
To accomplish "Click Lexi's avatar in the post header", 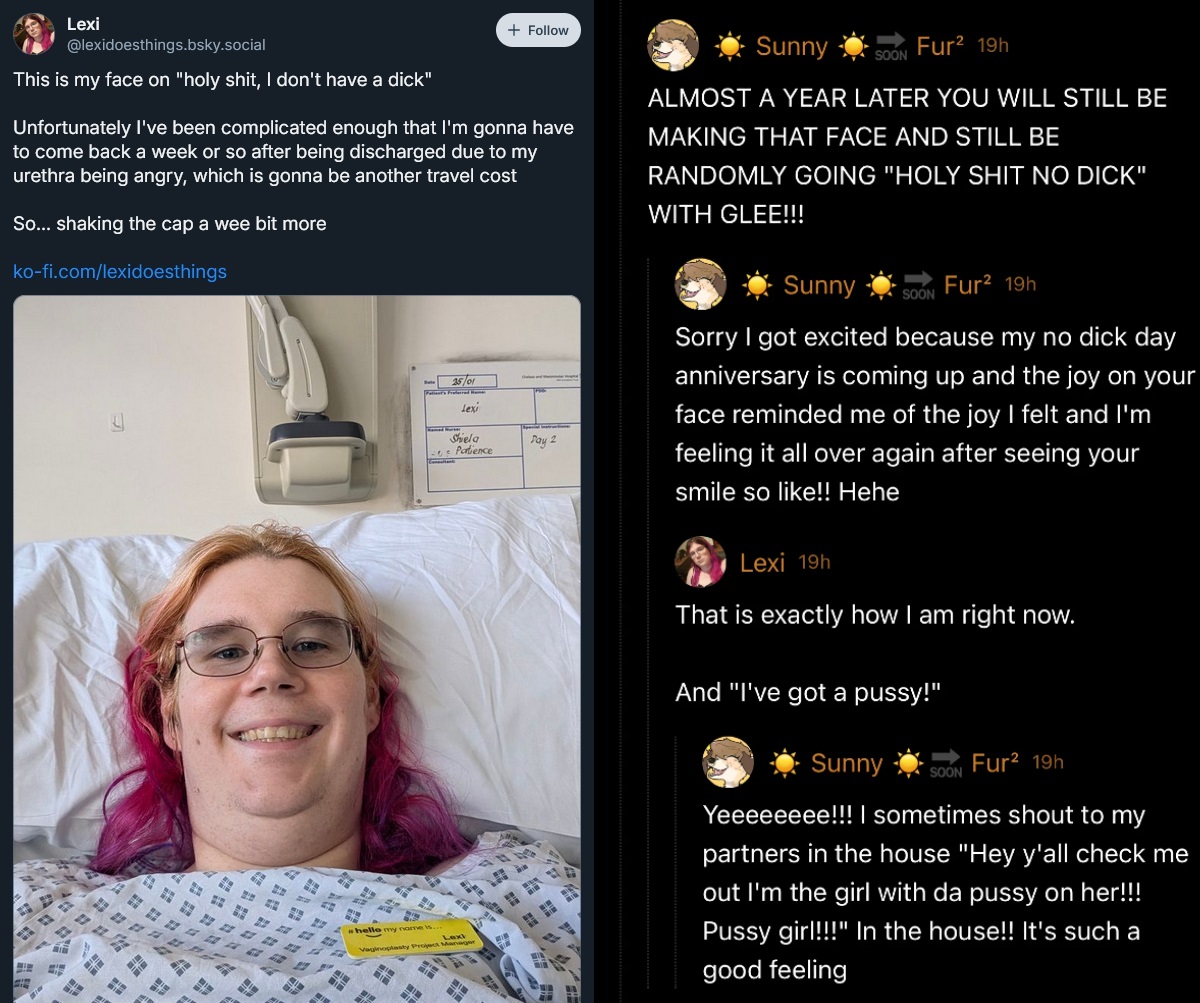I will pyautogui.click(x=34, y=35).
